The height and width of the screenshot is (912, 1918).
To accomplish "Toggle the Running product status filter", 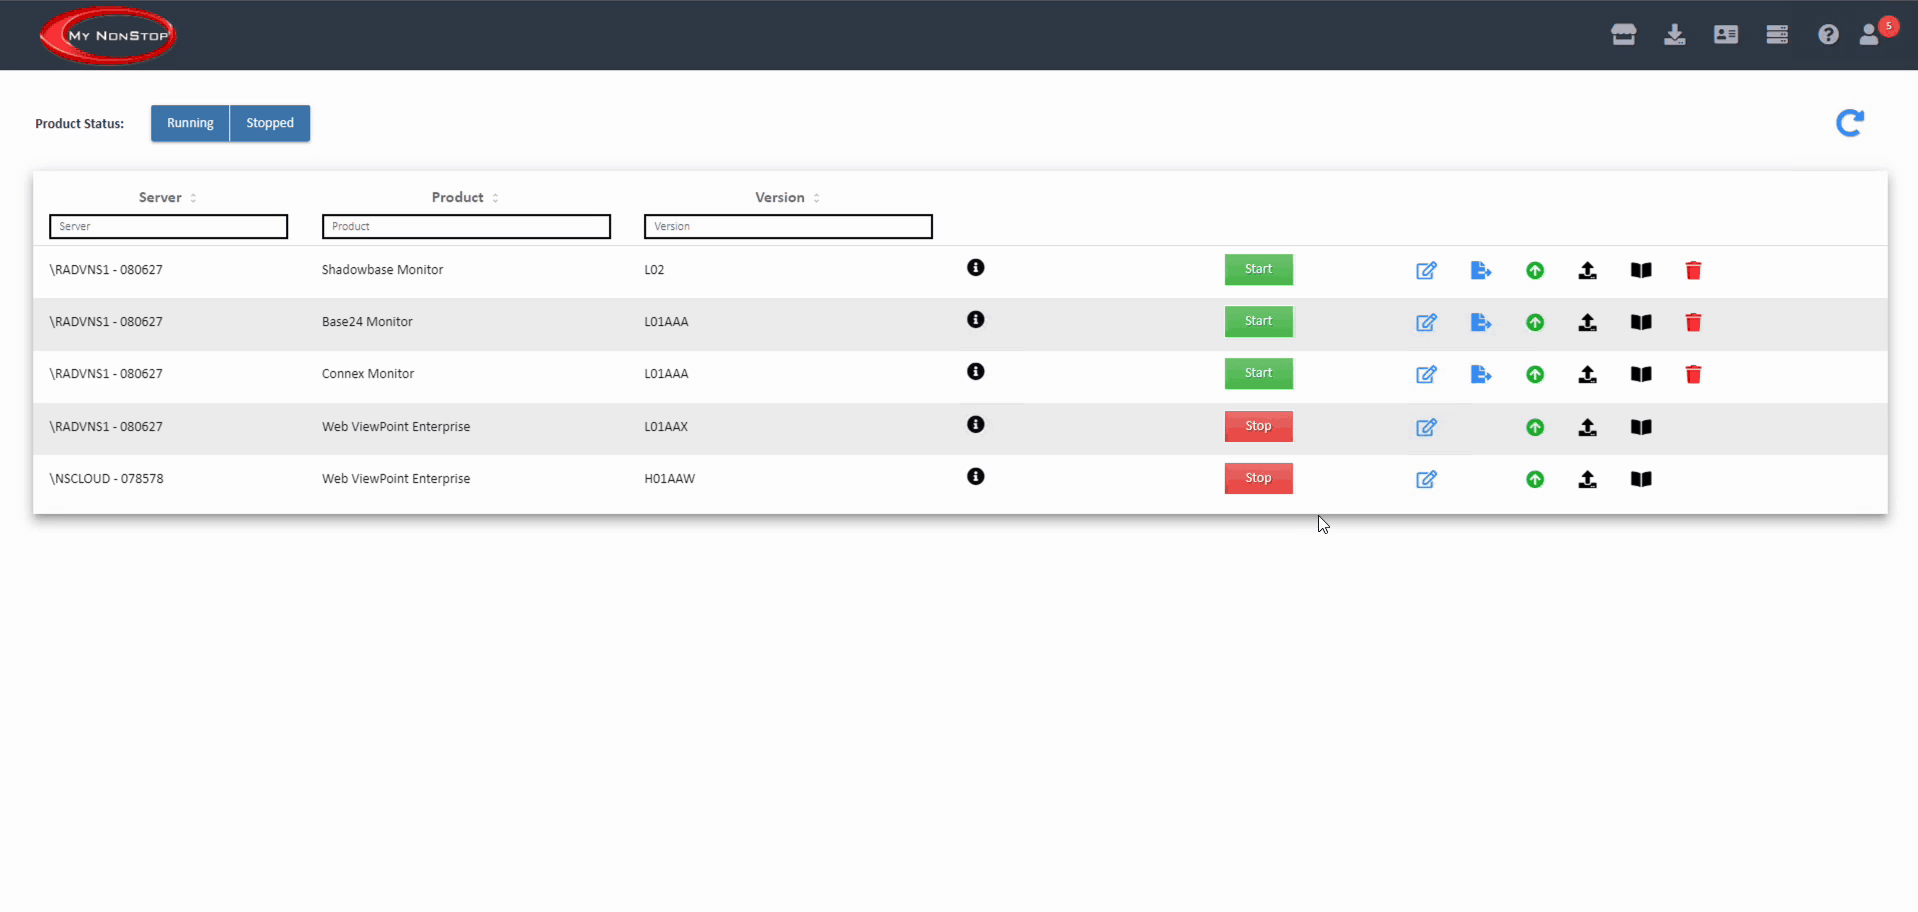I will click(190, 123).
